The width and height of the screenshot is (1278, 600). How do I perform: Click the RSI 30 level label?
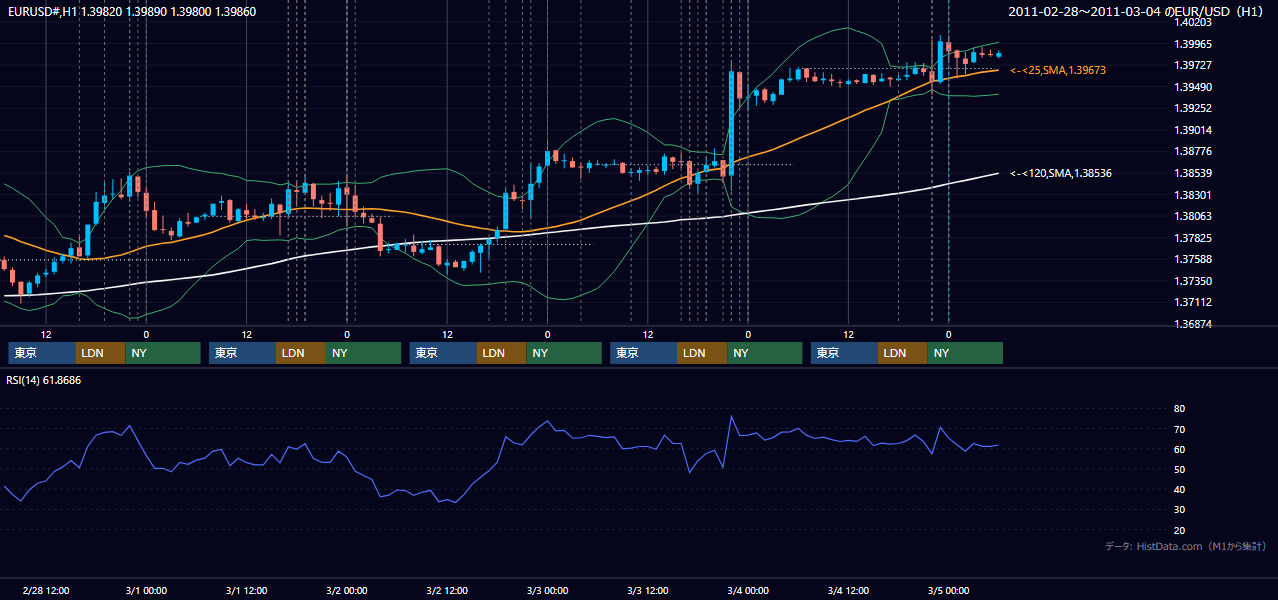tap(1179, 509)
